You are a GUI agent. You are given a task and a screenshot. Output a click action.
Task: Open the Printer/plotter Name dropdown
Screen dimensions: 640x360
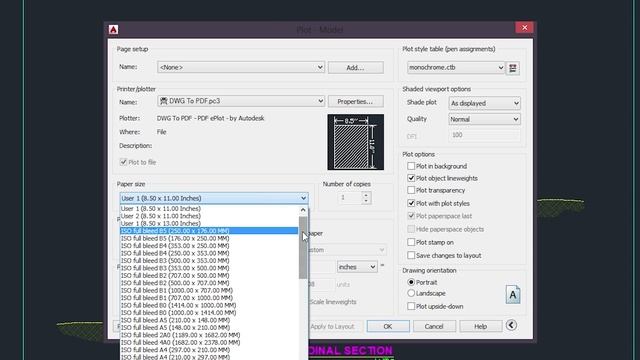coord(241,101)
